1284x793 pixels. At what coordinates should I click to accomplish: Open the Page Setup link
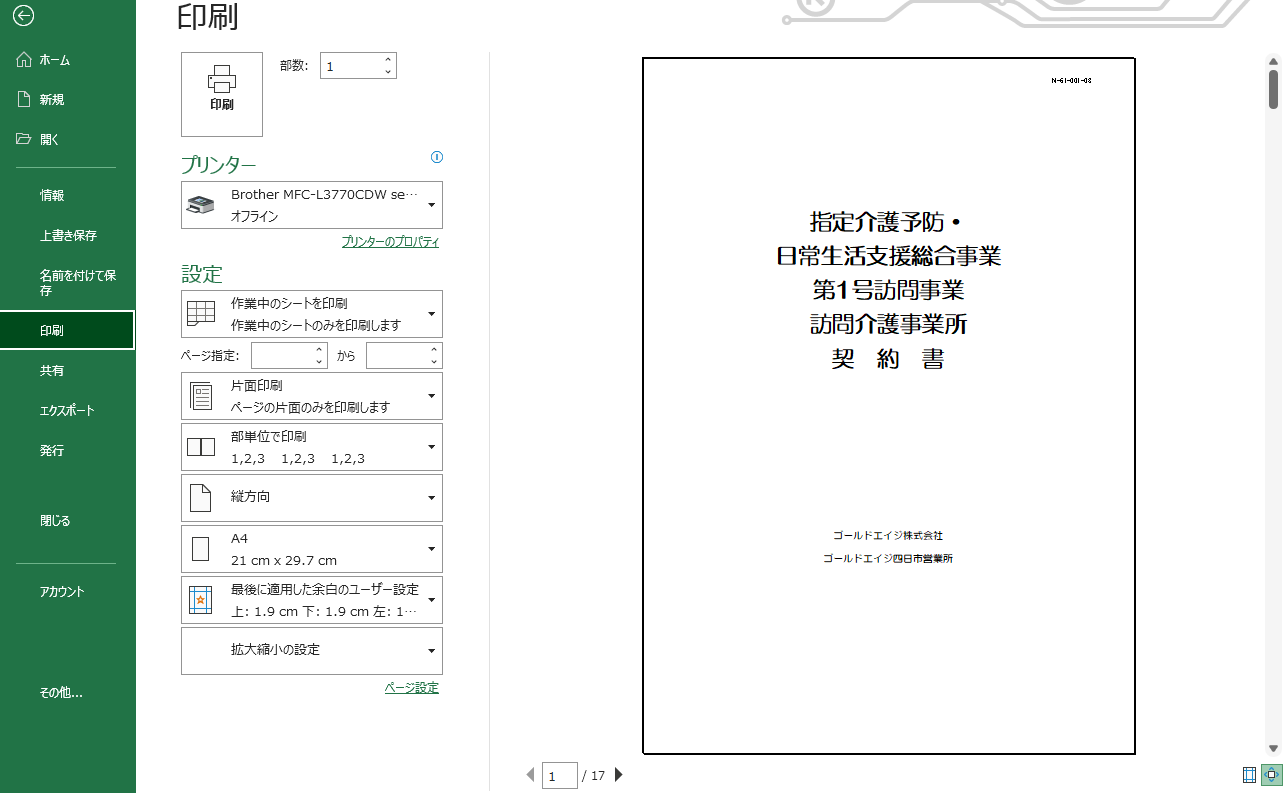tap(411, 687)
